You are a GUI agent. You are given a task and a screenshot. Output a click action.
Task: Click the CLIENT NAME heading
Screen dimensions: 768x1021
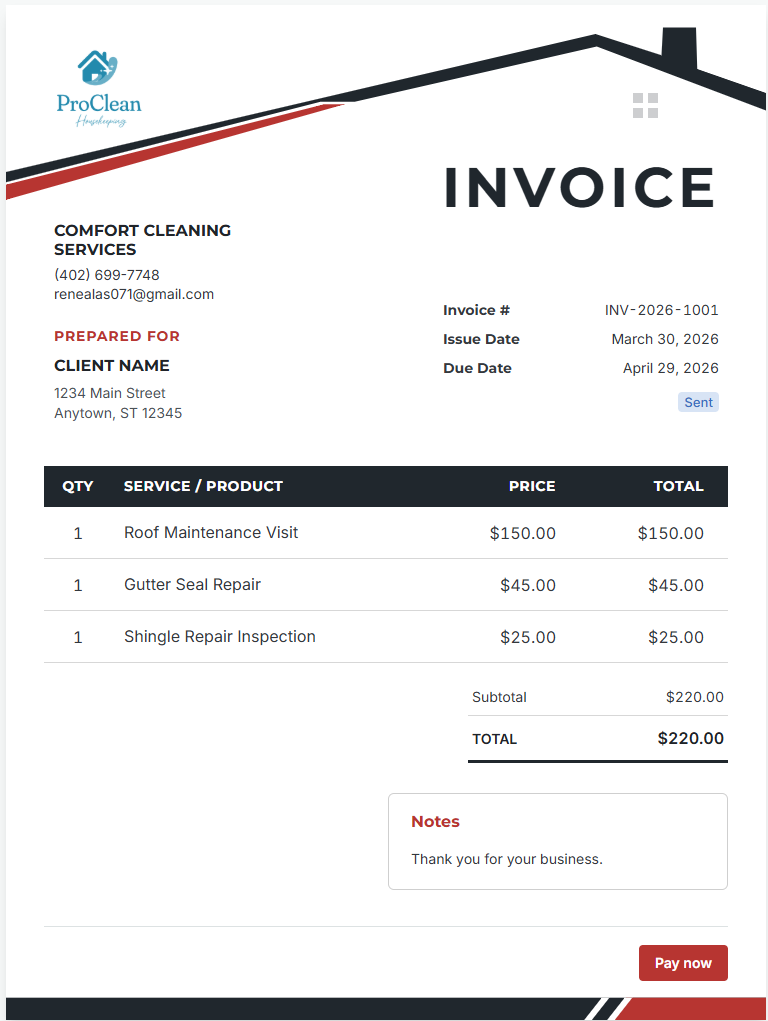pos(112,366)
